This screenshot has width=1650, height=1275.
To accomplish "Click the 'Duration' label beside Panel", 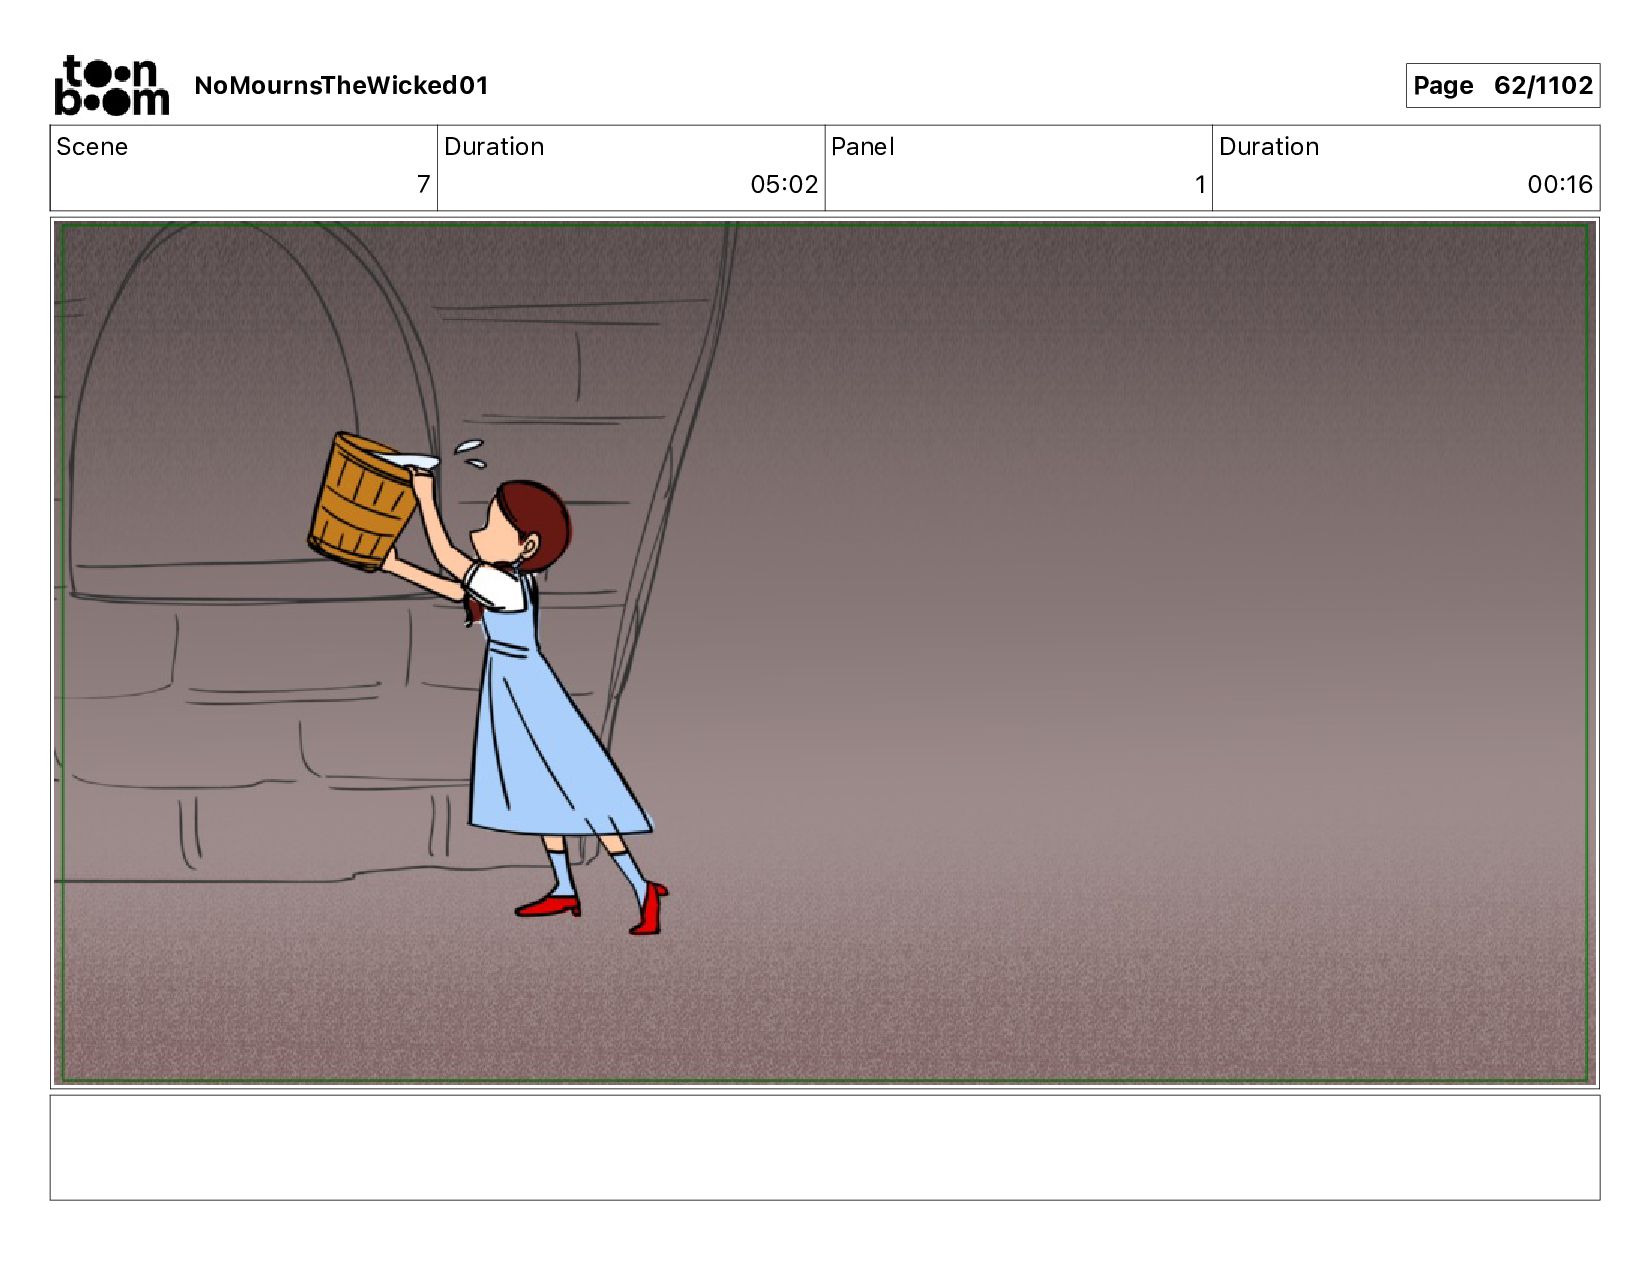I will [x=1269, y=147].
